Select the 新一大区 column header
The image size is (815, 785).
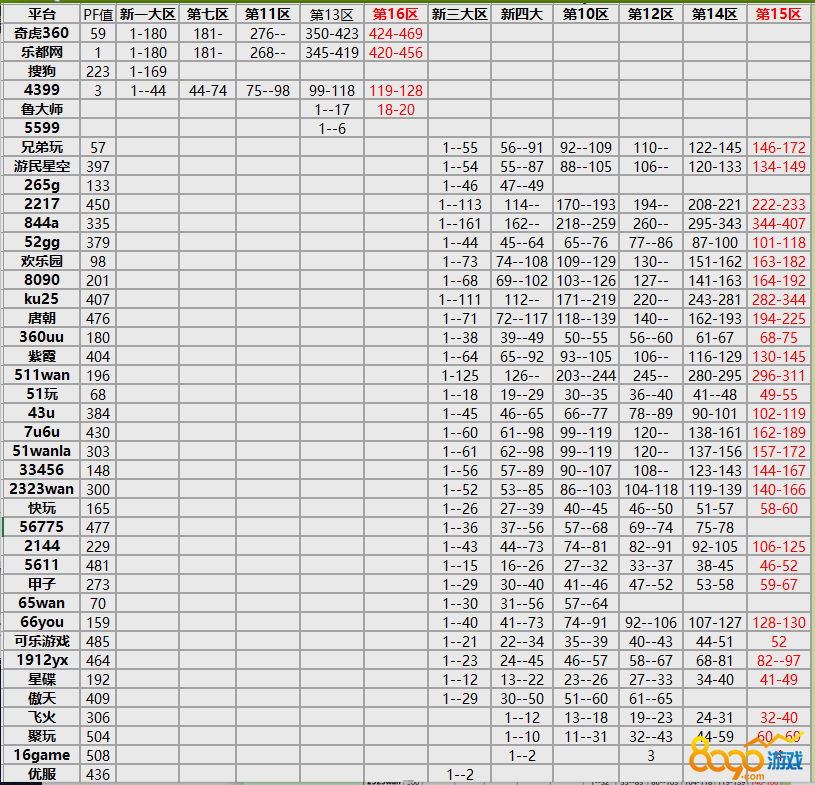tap(149, 14)
